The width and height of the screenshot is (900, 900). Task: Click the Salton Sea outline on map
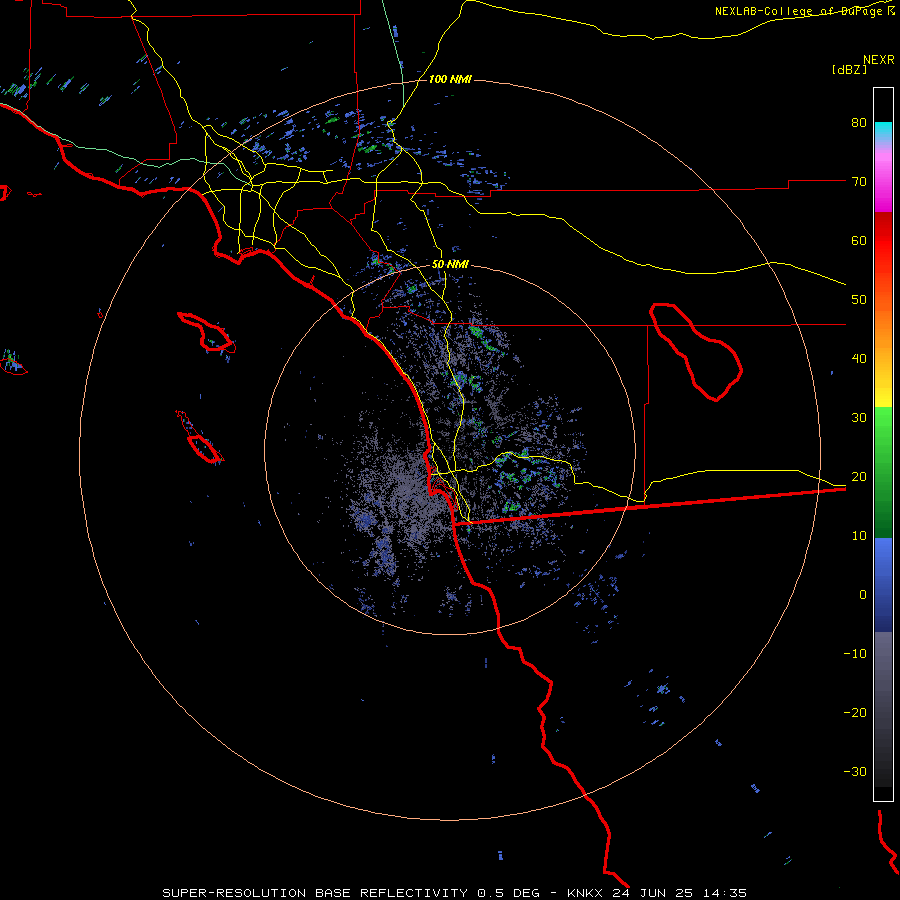(696, 351)
